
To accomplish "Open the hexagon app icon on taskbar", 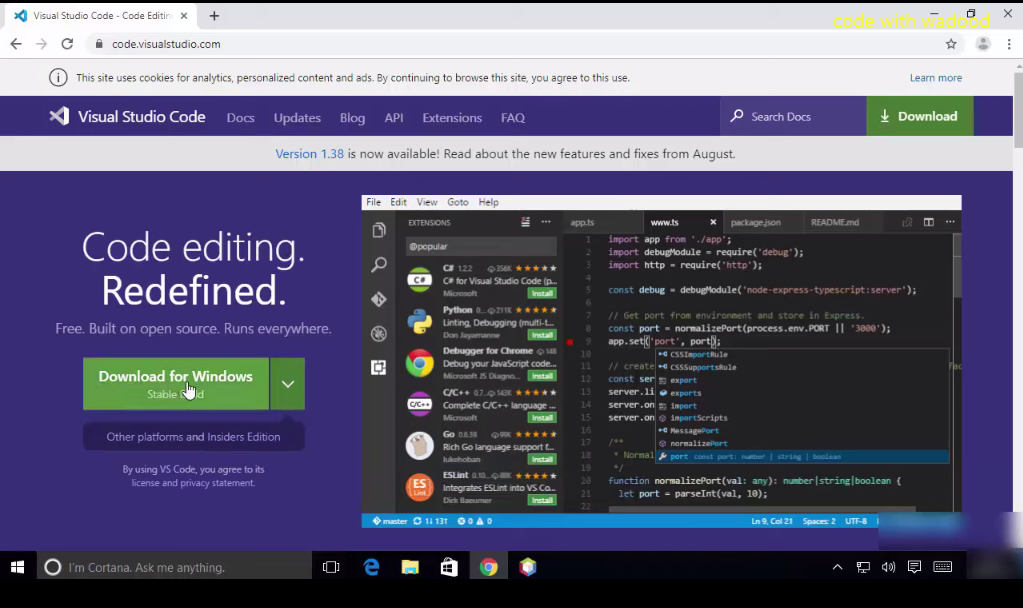I will 528,568.
